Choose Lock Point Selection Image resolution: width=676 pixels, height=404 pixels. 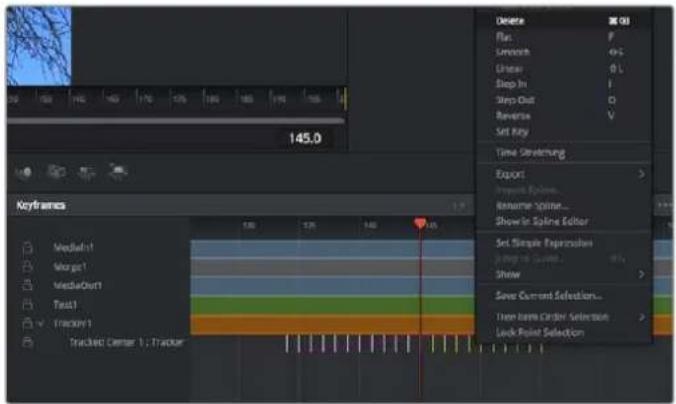point(540,333)
